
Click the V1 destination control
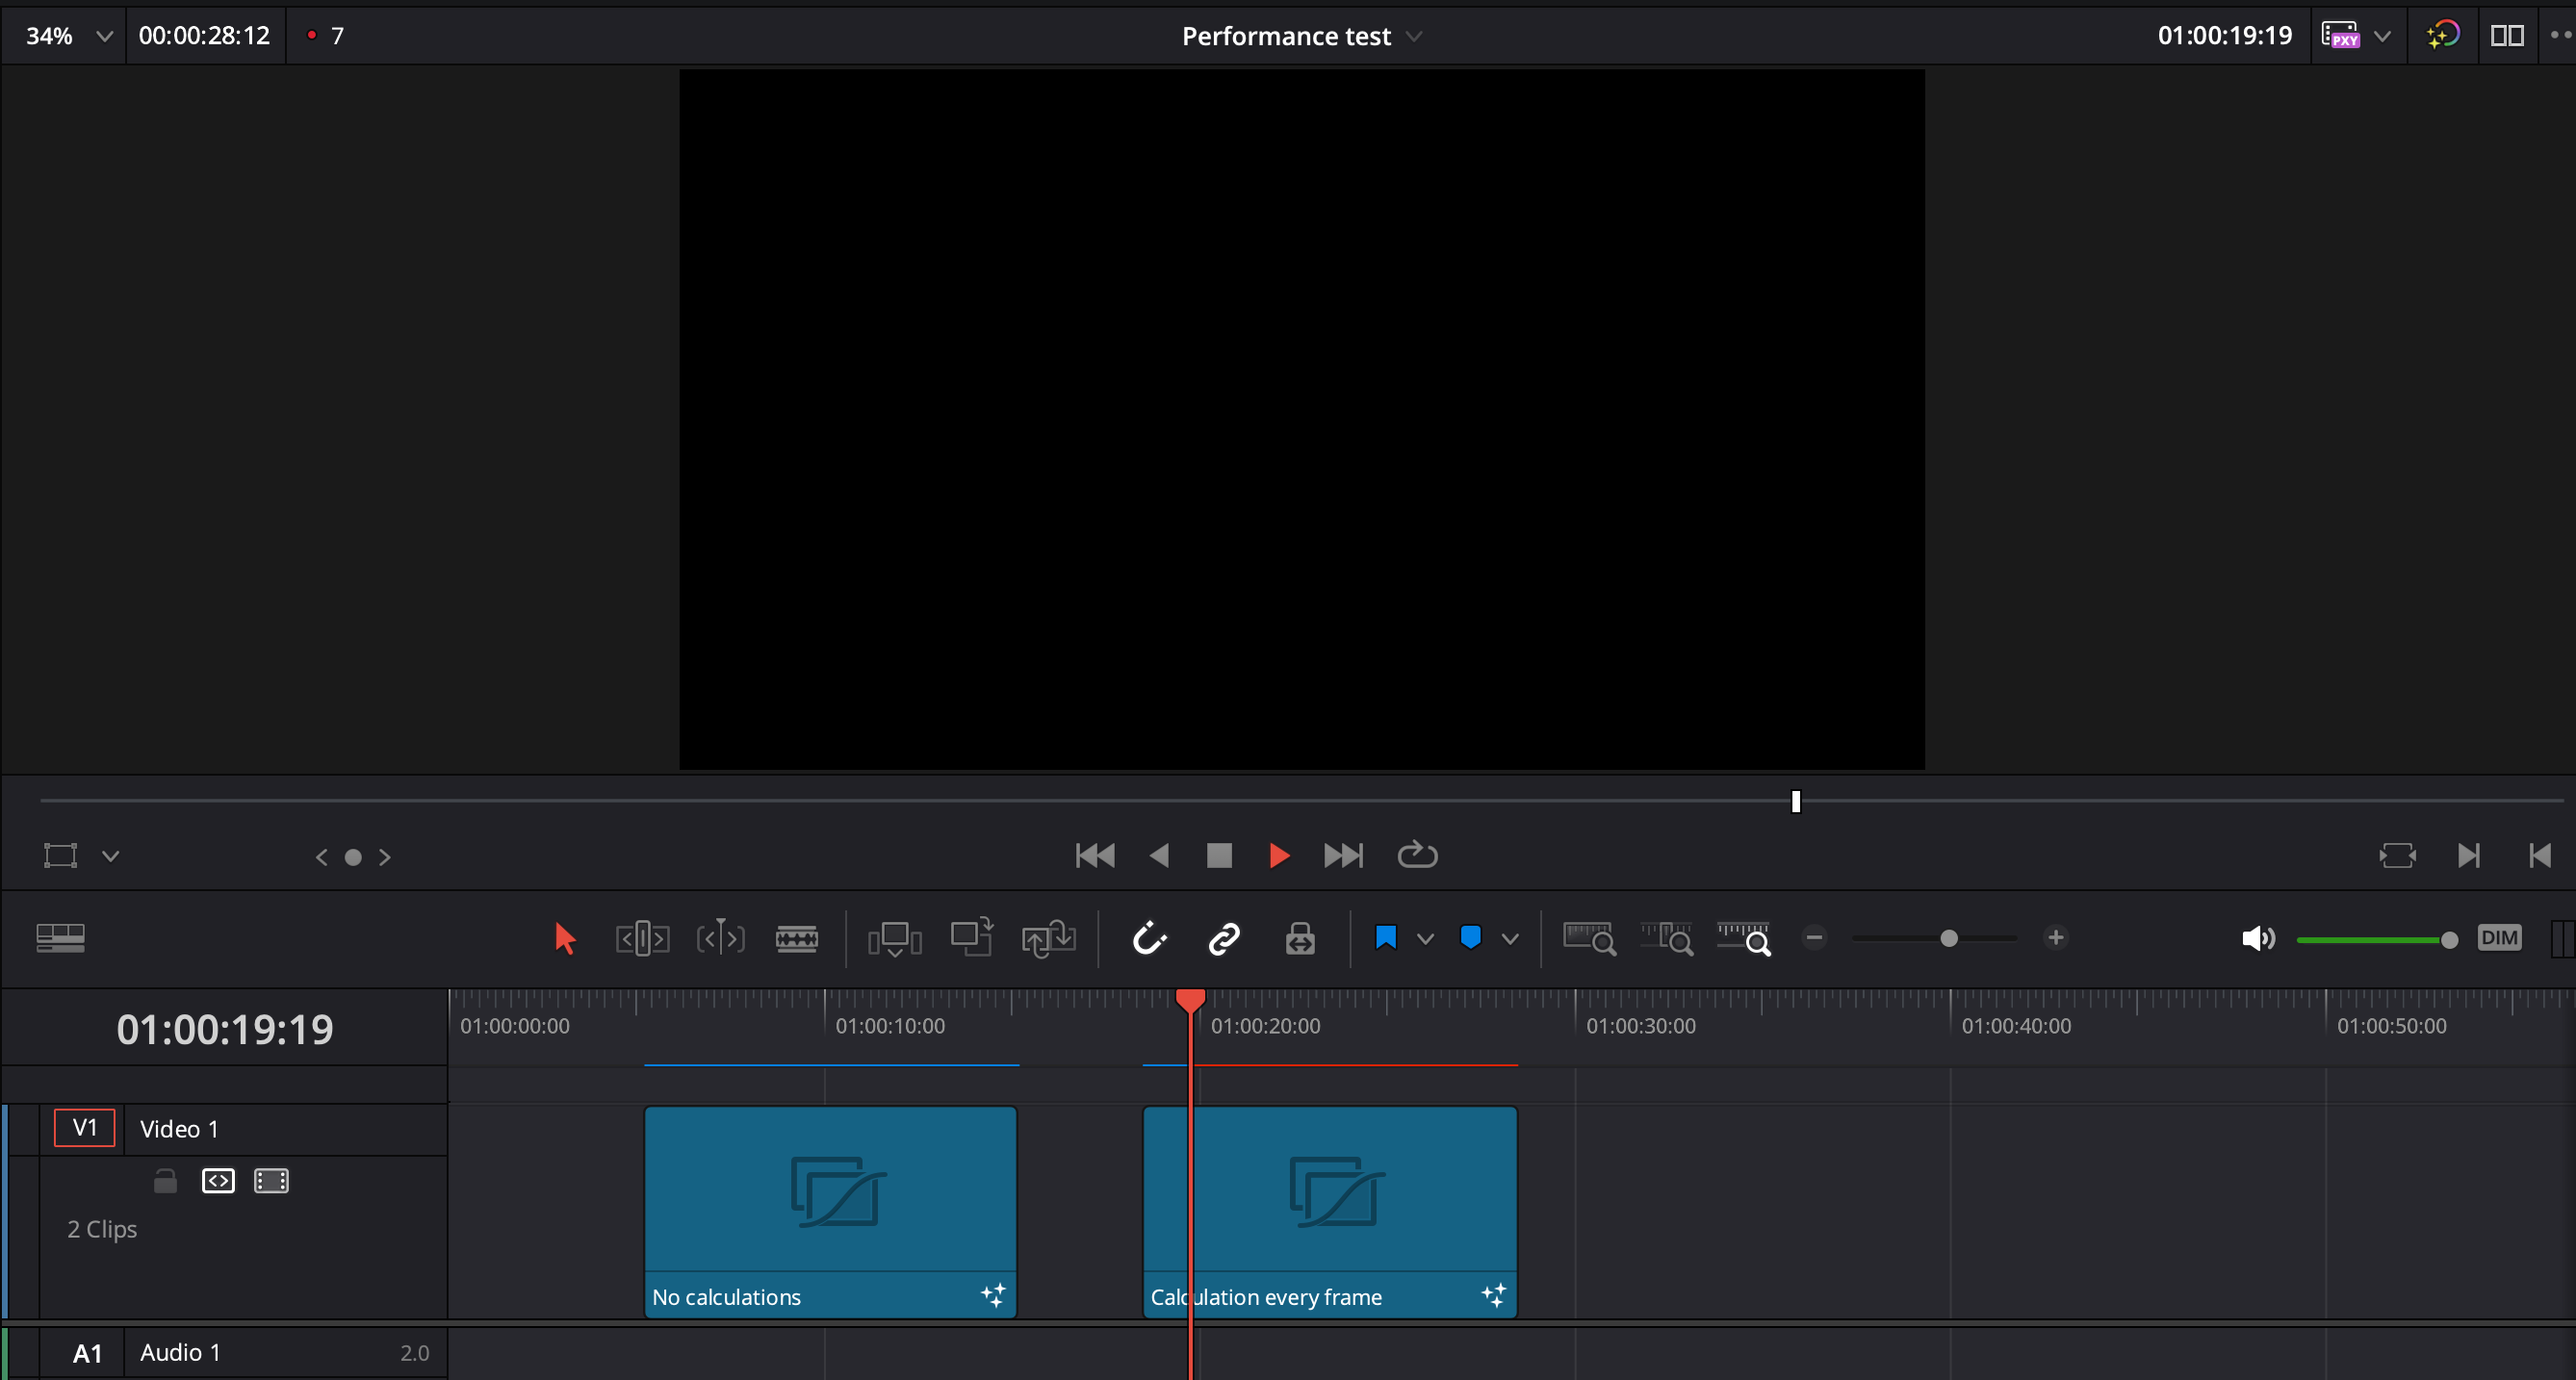[x=85, y=1128]
